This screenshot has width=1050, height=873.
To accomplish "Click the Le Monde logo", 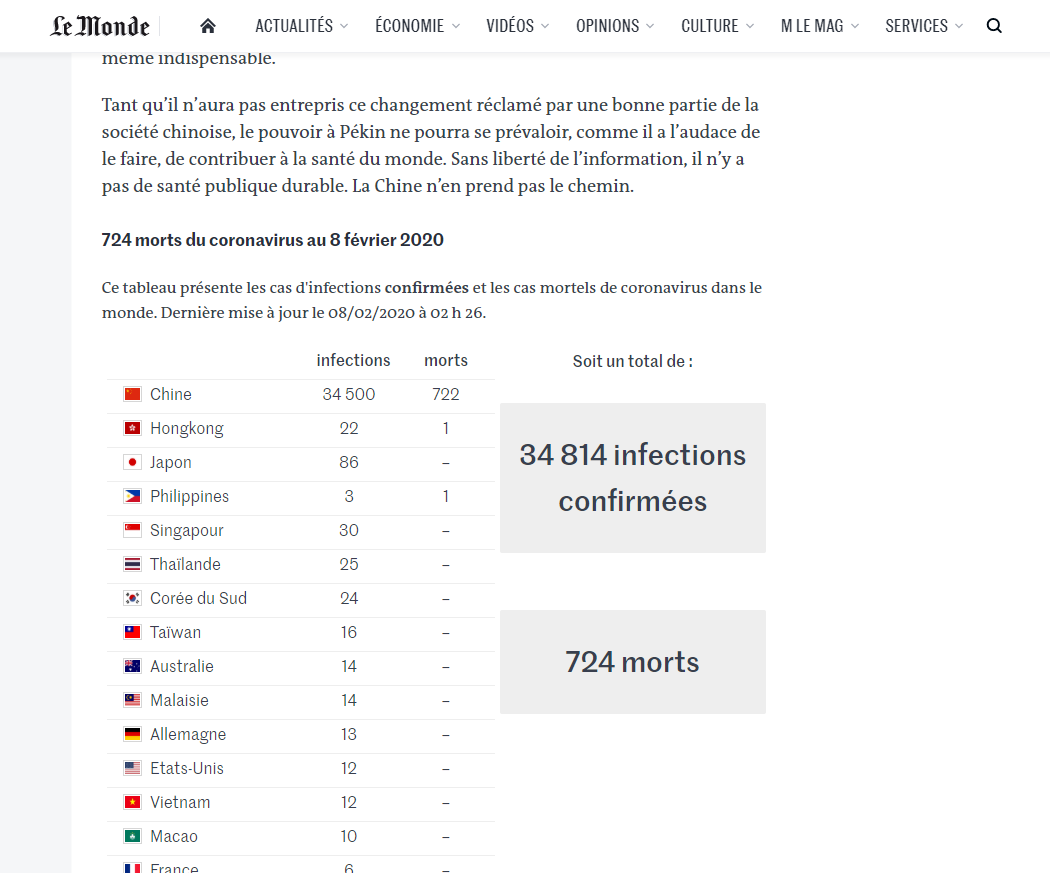I will [100, 26].
